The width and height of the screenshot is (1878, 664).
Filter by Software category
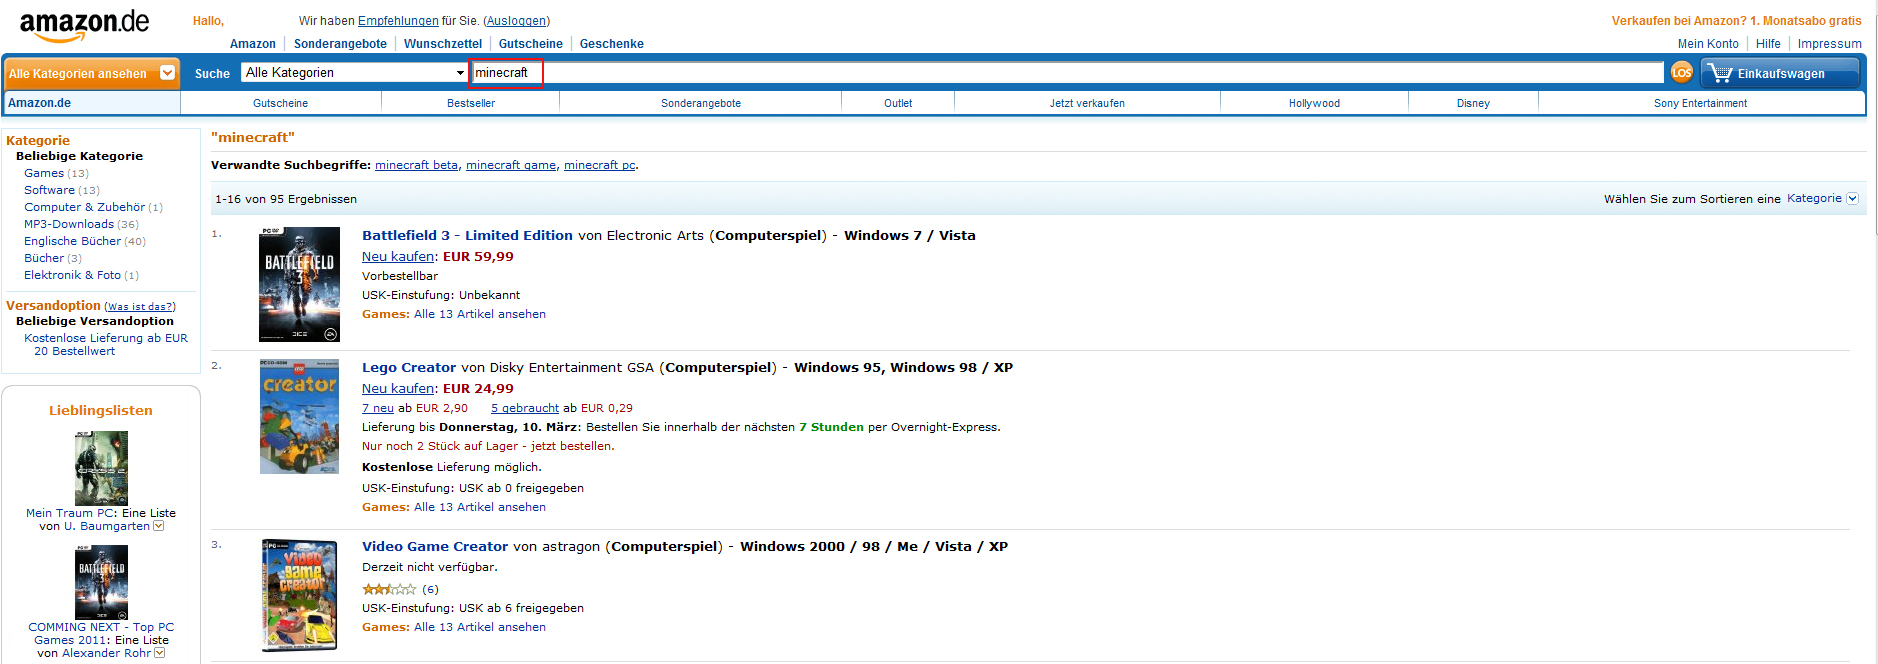click(49, 190)
